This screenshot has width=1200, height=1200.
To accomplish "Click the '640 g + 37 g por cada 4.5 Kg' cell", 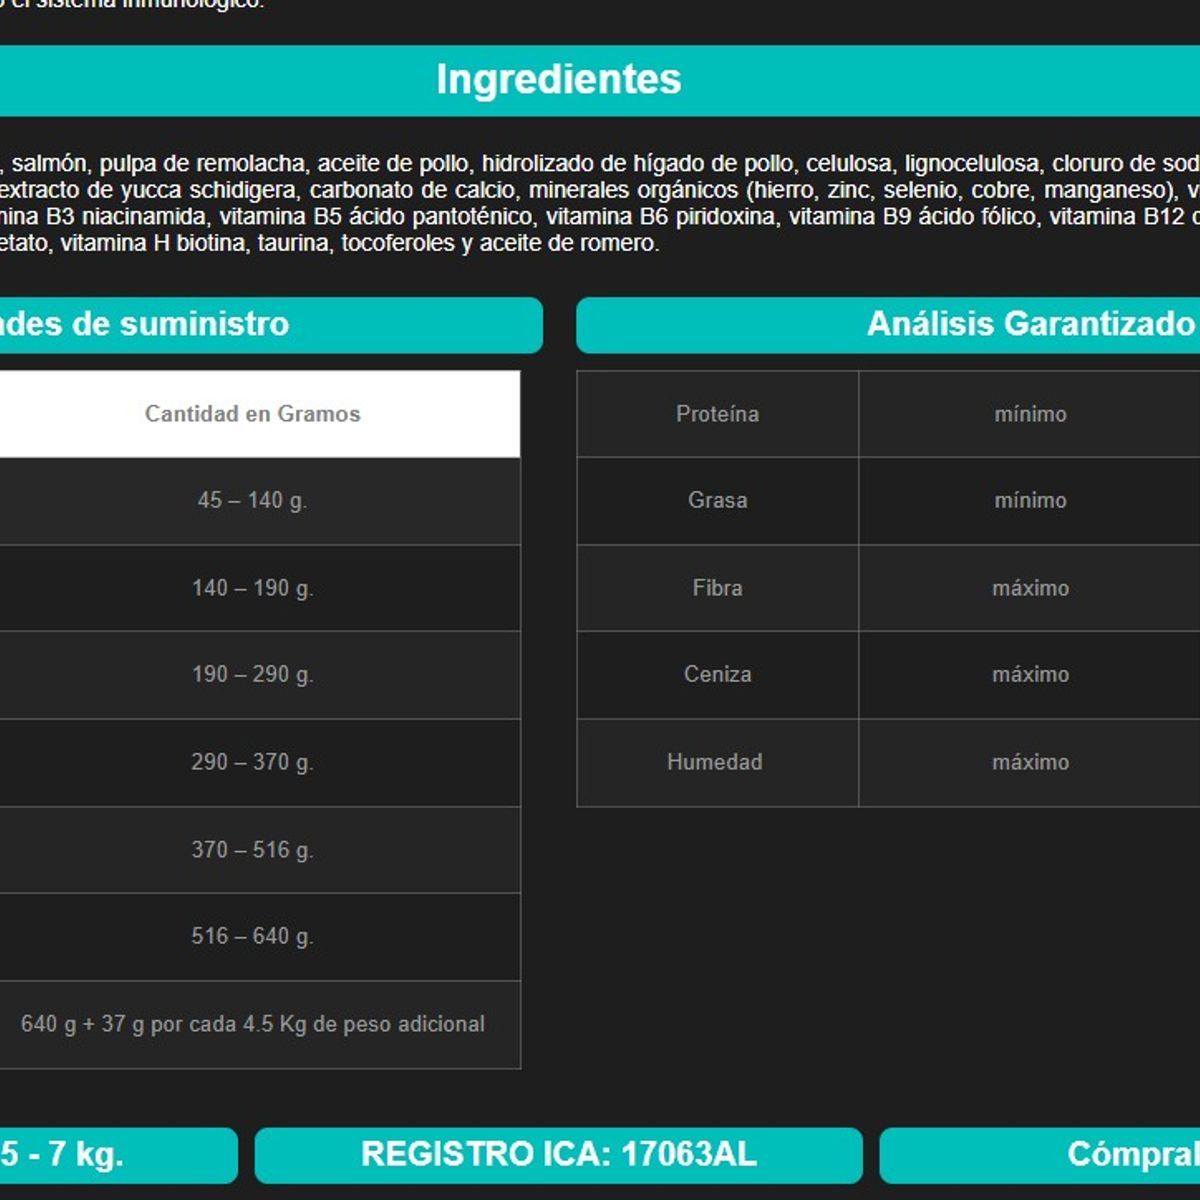I will [252, 1024].
